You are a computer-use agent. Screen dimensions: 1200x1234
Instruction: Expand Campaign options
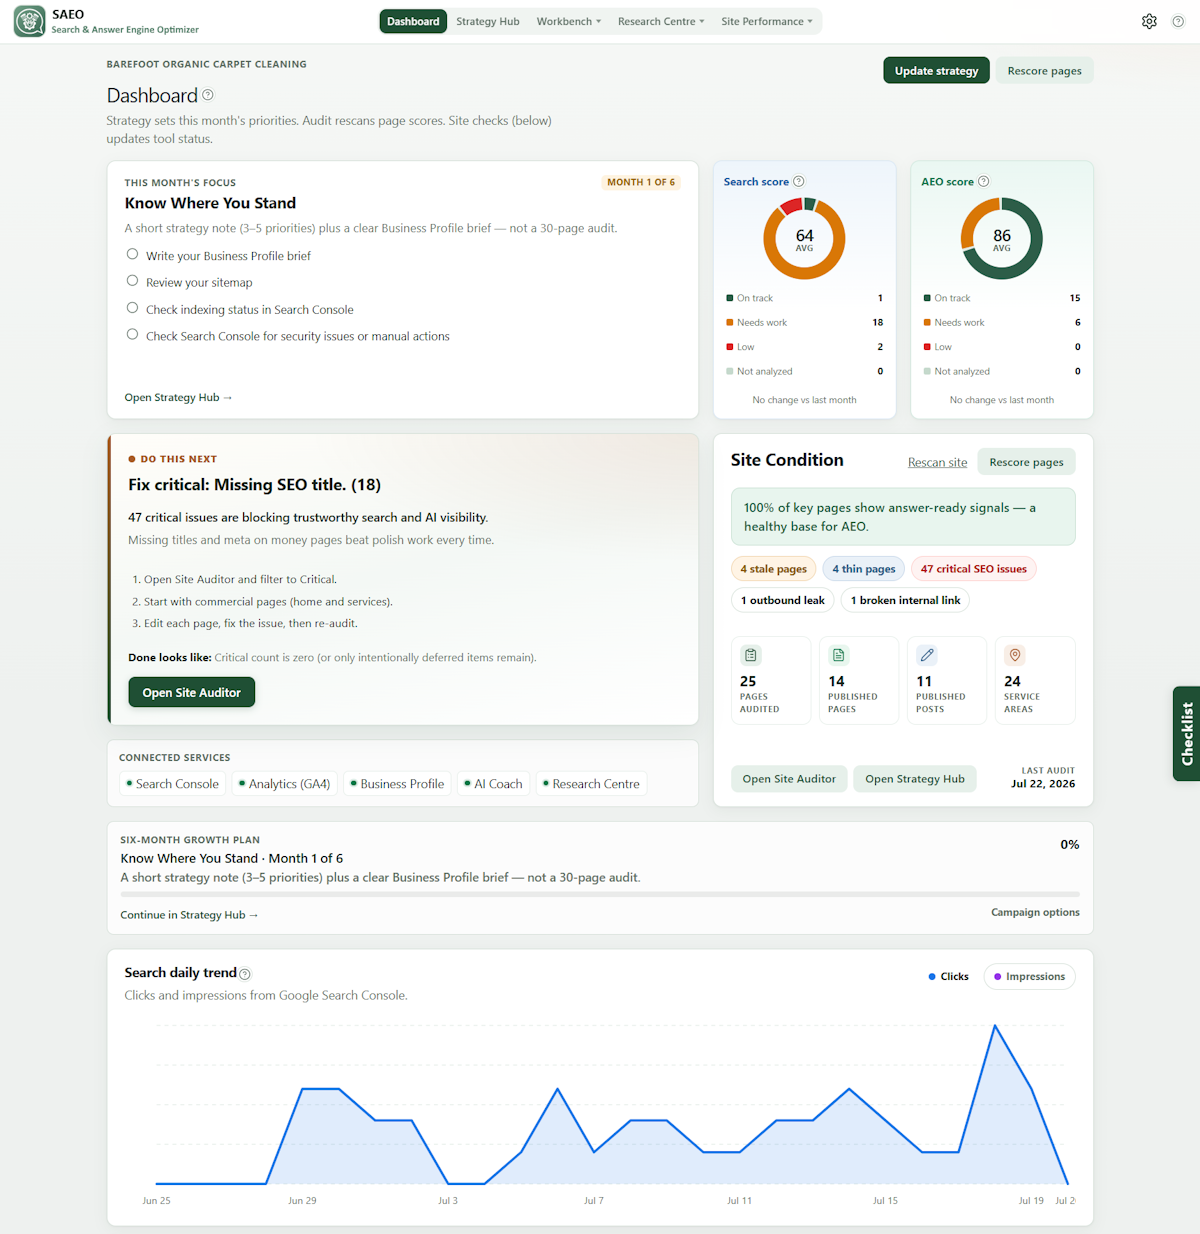[x=1035, y=912]
